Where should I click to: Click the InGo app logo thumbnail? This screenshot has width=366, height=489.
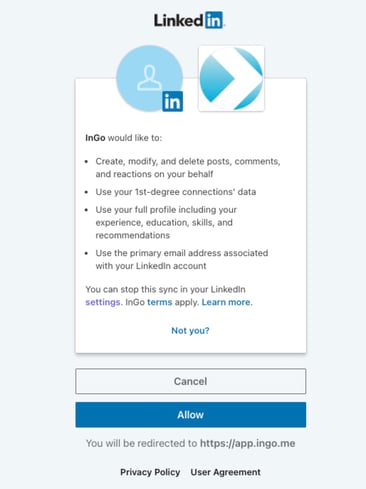coord(231,78)
